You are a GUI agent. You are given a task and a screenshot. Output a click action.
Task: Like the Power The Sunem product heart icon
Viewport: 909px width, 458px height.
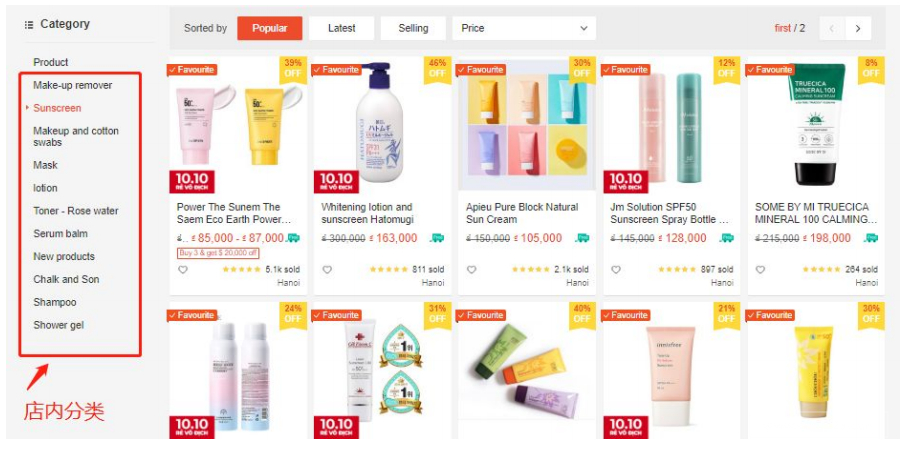pyautogui.click(x=183, y=270)
